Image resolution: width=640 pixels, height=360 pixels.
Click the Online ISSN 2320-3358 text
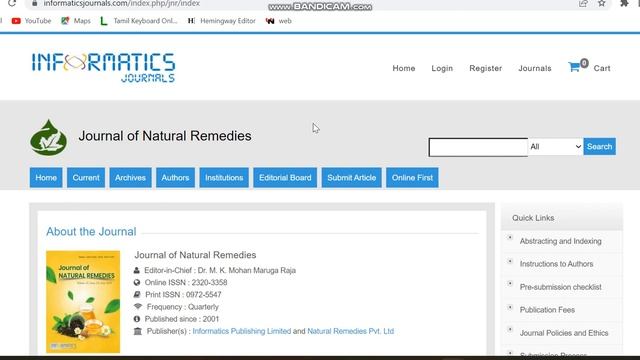pos(186,282)
